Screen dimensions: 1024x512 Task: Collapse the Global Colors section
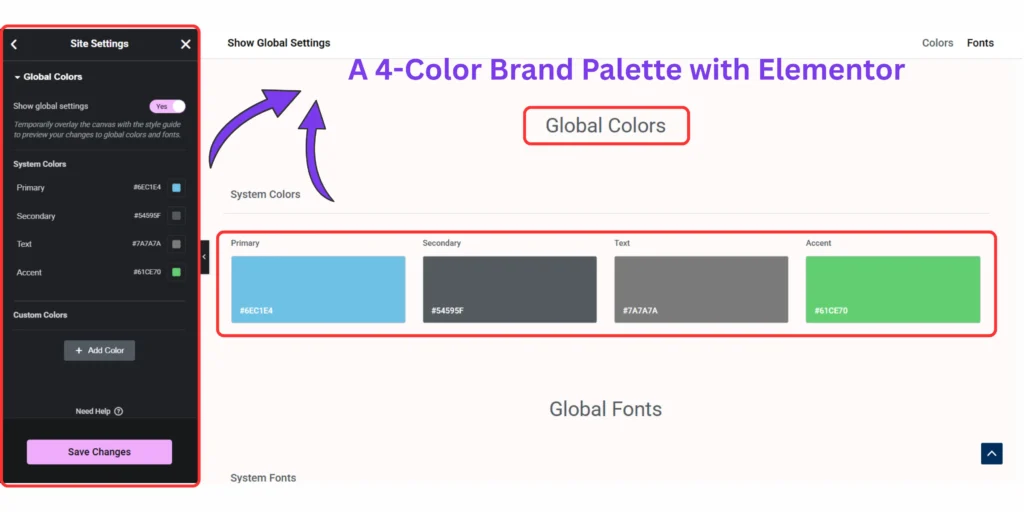pos(48,76)
